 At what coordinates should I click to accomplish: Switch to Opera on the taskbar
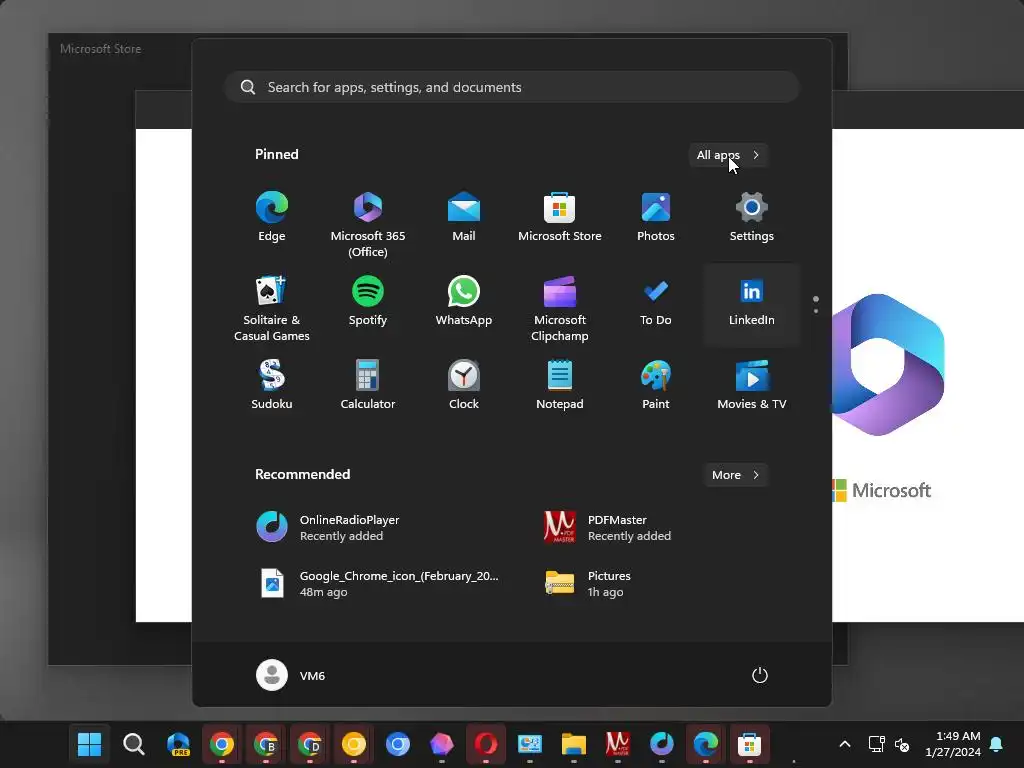(x=486, y=744)
